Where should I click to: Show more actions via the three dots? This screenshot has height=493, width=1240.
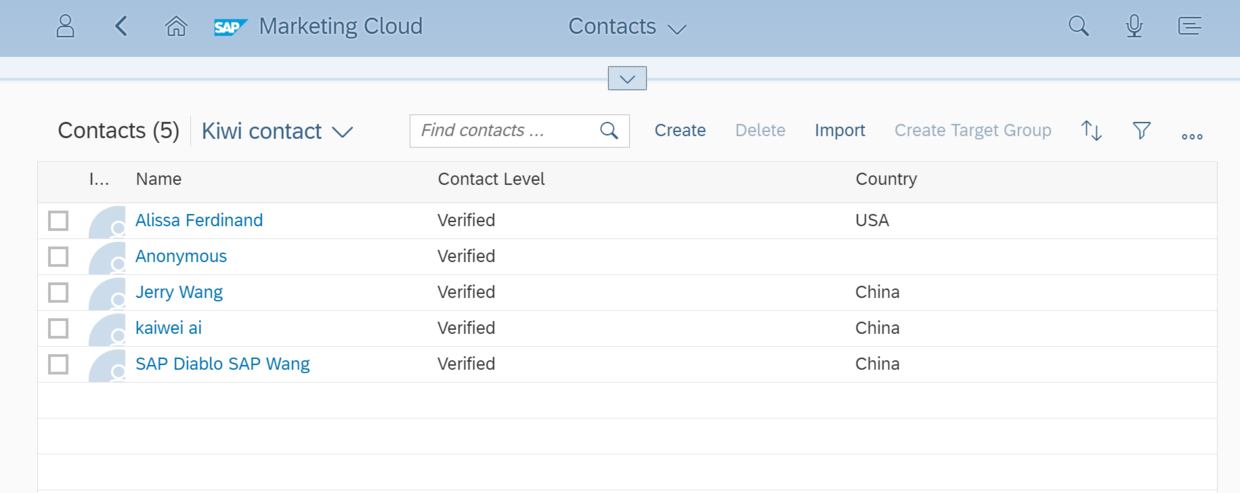1192,136
